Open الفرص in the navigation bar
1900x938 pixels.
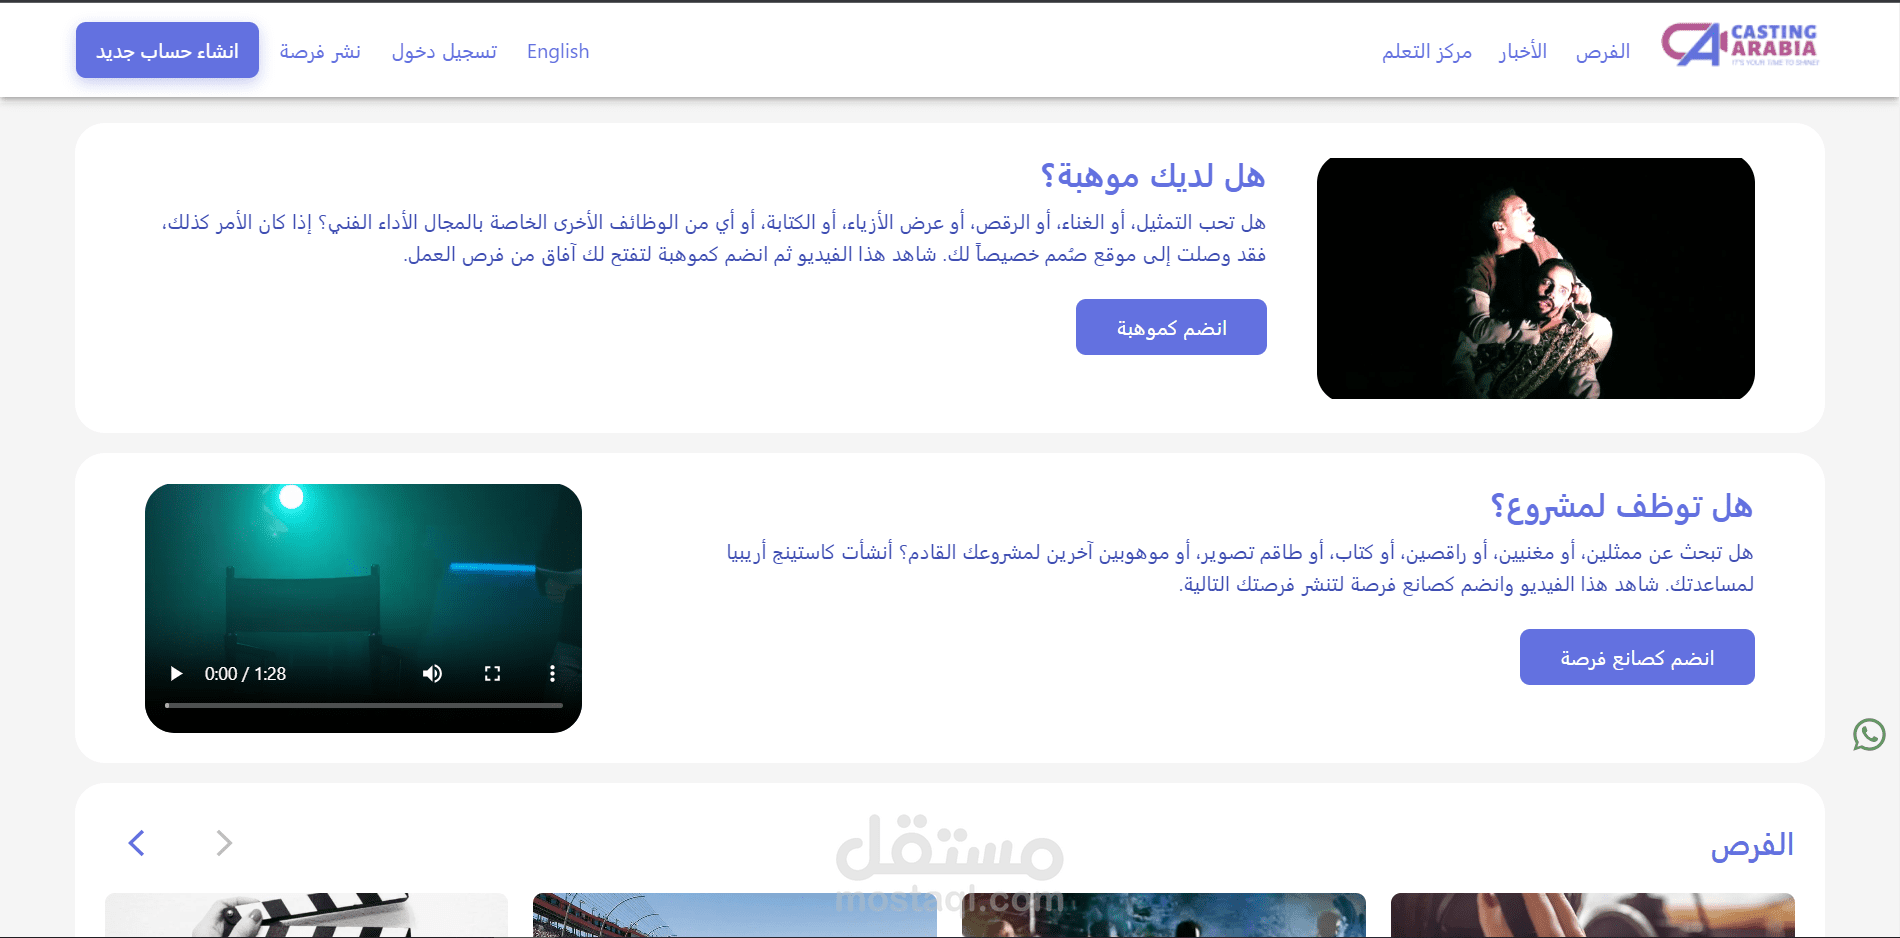tap(1603, 51)
